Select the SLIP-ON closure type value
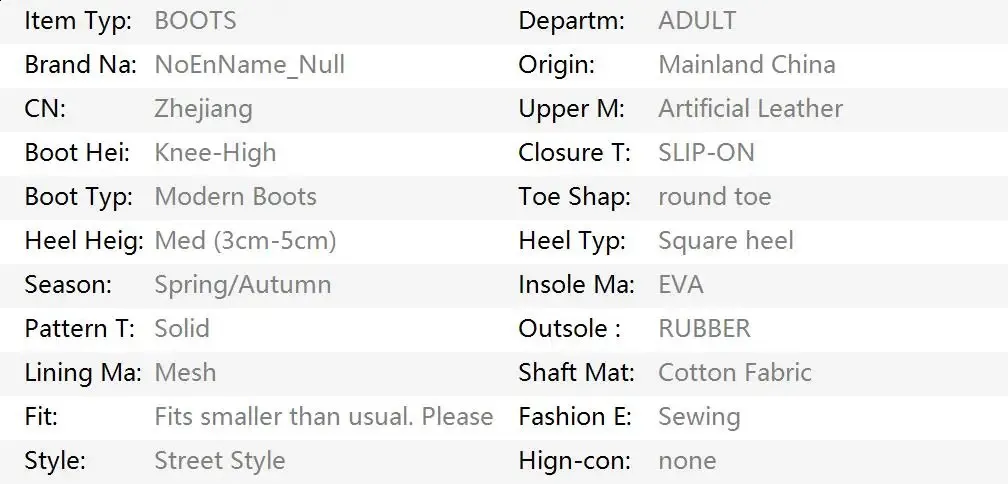This screenshot has width=1008, height=484. click(x=706, y=153)
